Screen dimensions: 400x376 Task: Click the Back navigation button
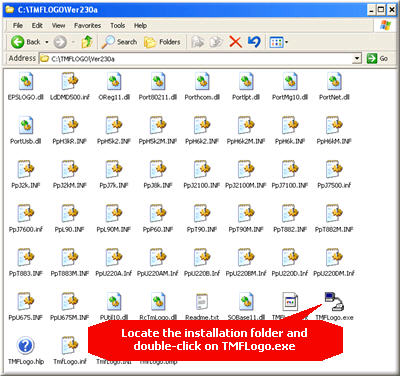[25, 42]
